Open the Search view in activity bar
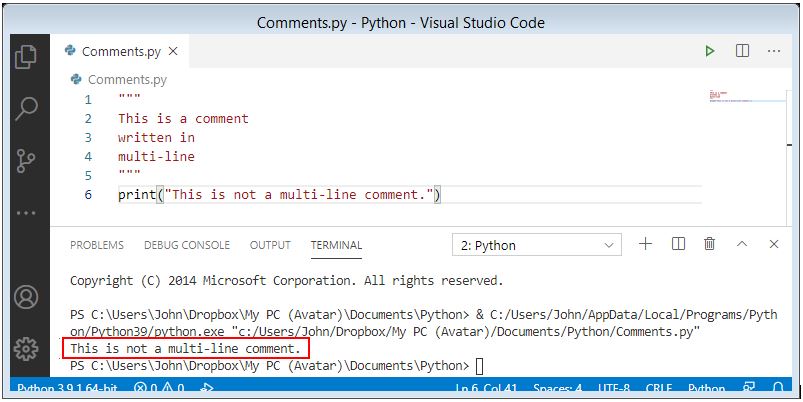This screenshot has height=402, width=803. point(26,108)
